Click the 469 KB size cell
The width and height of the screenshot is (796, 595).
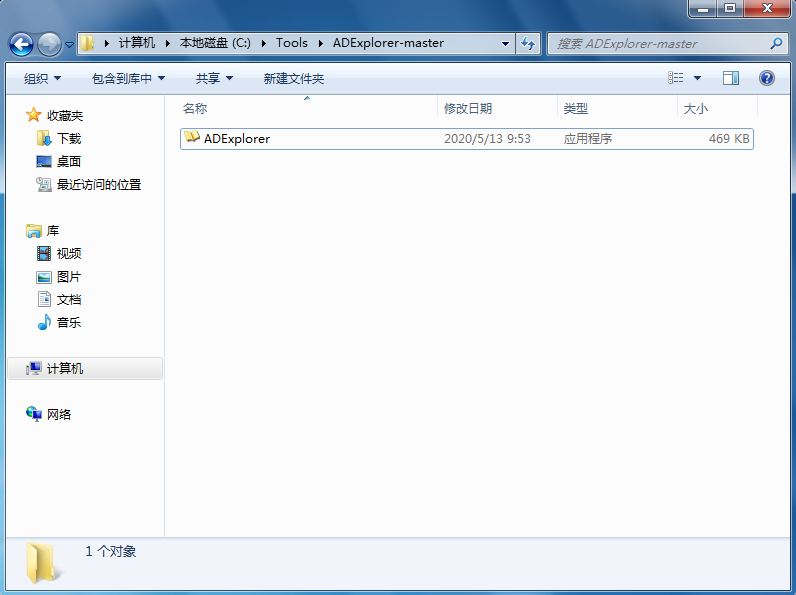click(729, 139)
